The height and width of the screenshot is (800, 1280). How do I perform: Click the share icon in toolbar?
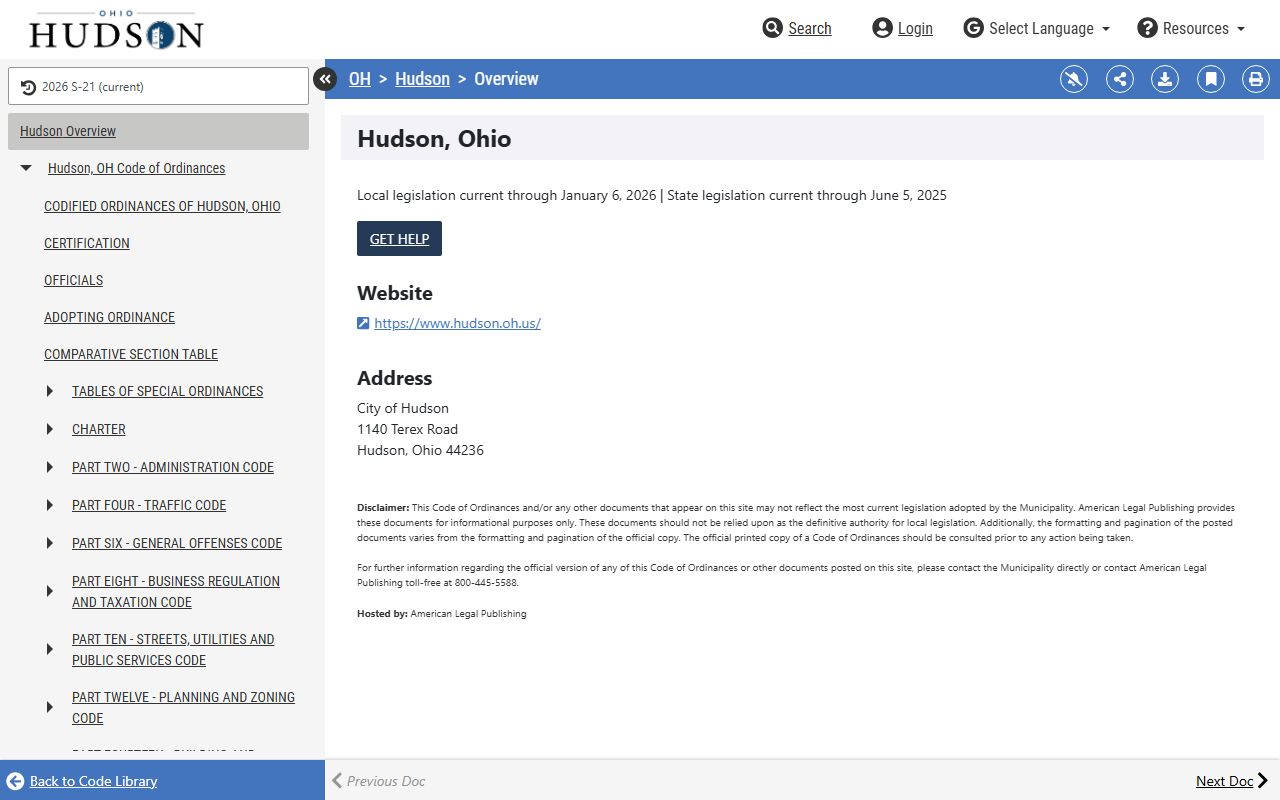click(1120, 79)
